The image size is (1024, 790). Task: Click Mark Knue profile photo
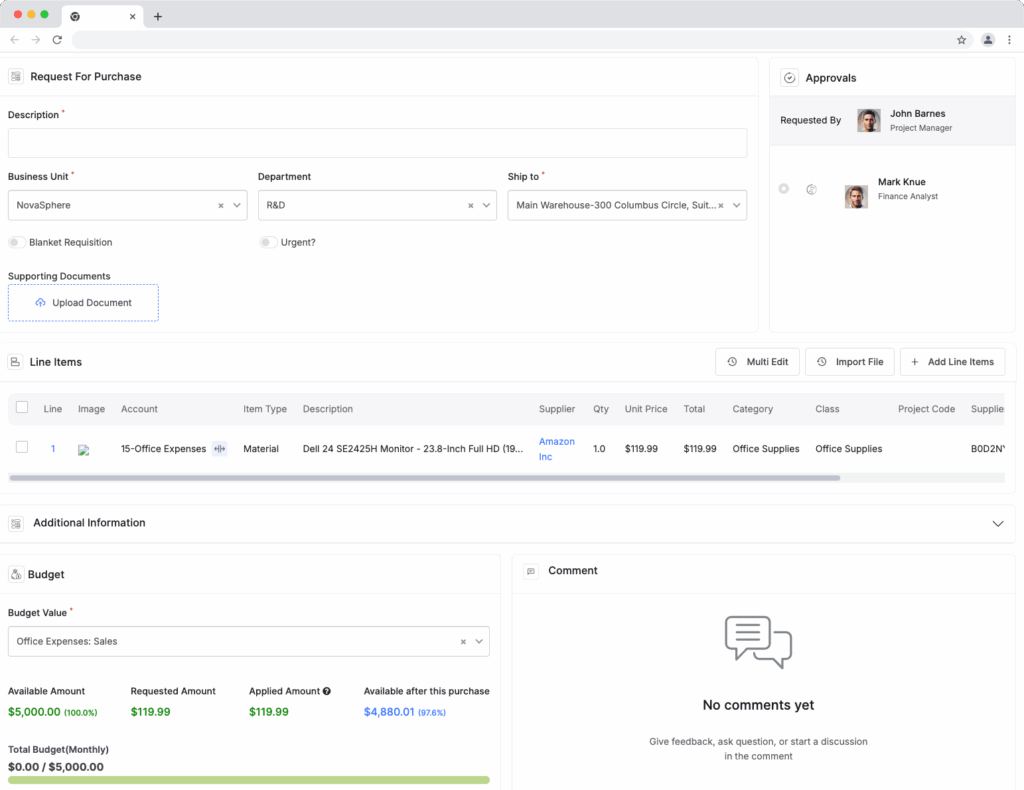[856, 197]
